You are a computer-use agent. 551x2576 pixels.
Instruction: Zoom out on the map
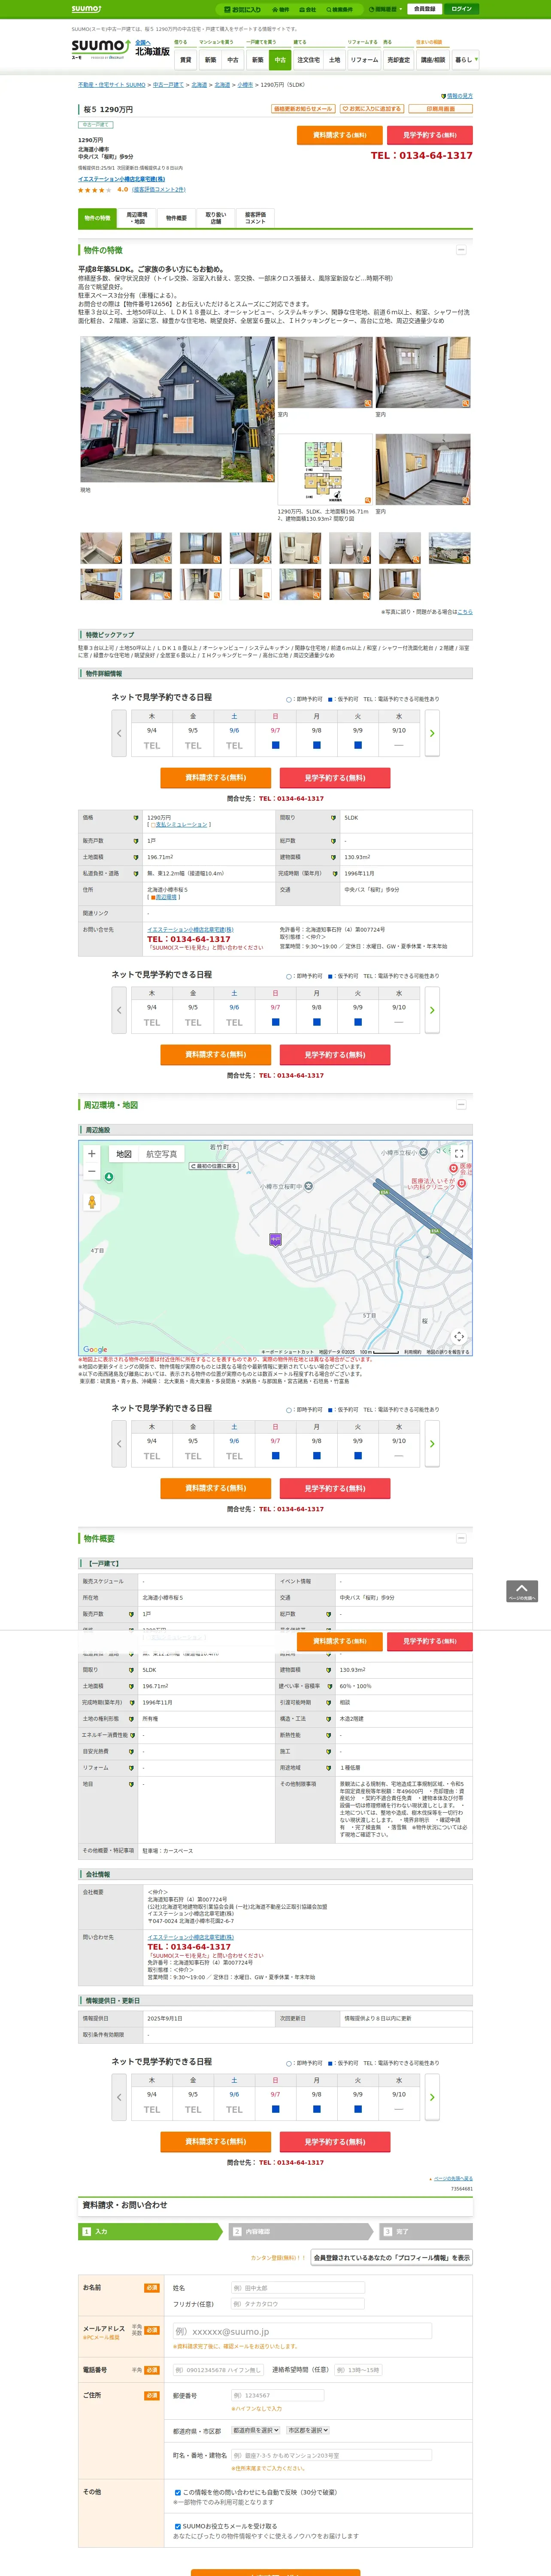tap(92, 1171)
